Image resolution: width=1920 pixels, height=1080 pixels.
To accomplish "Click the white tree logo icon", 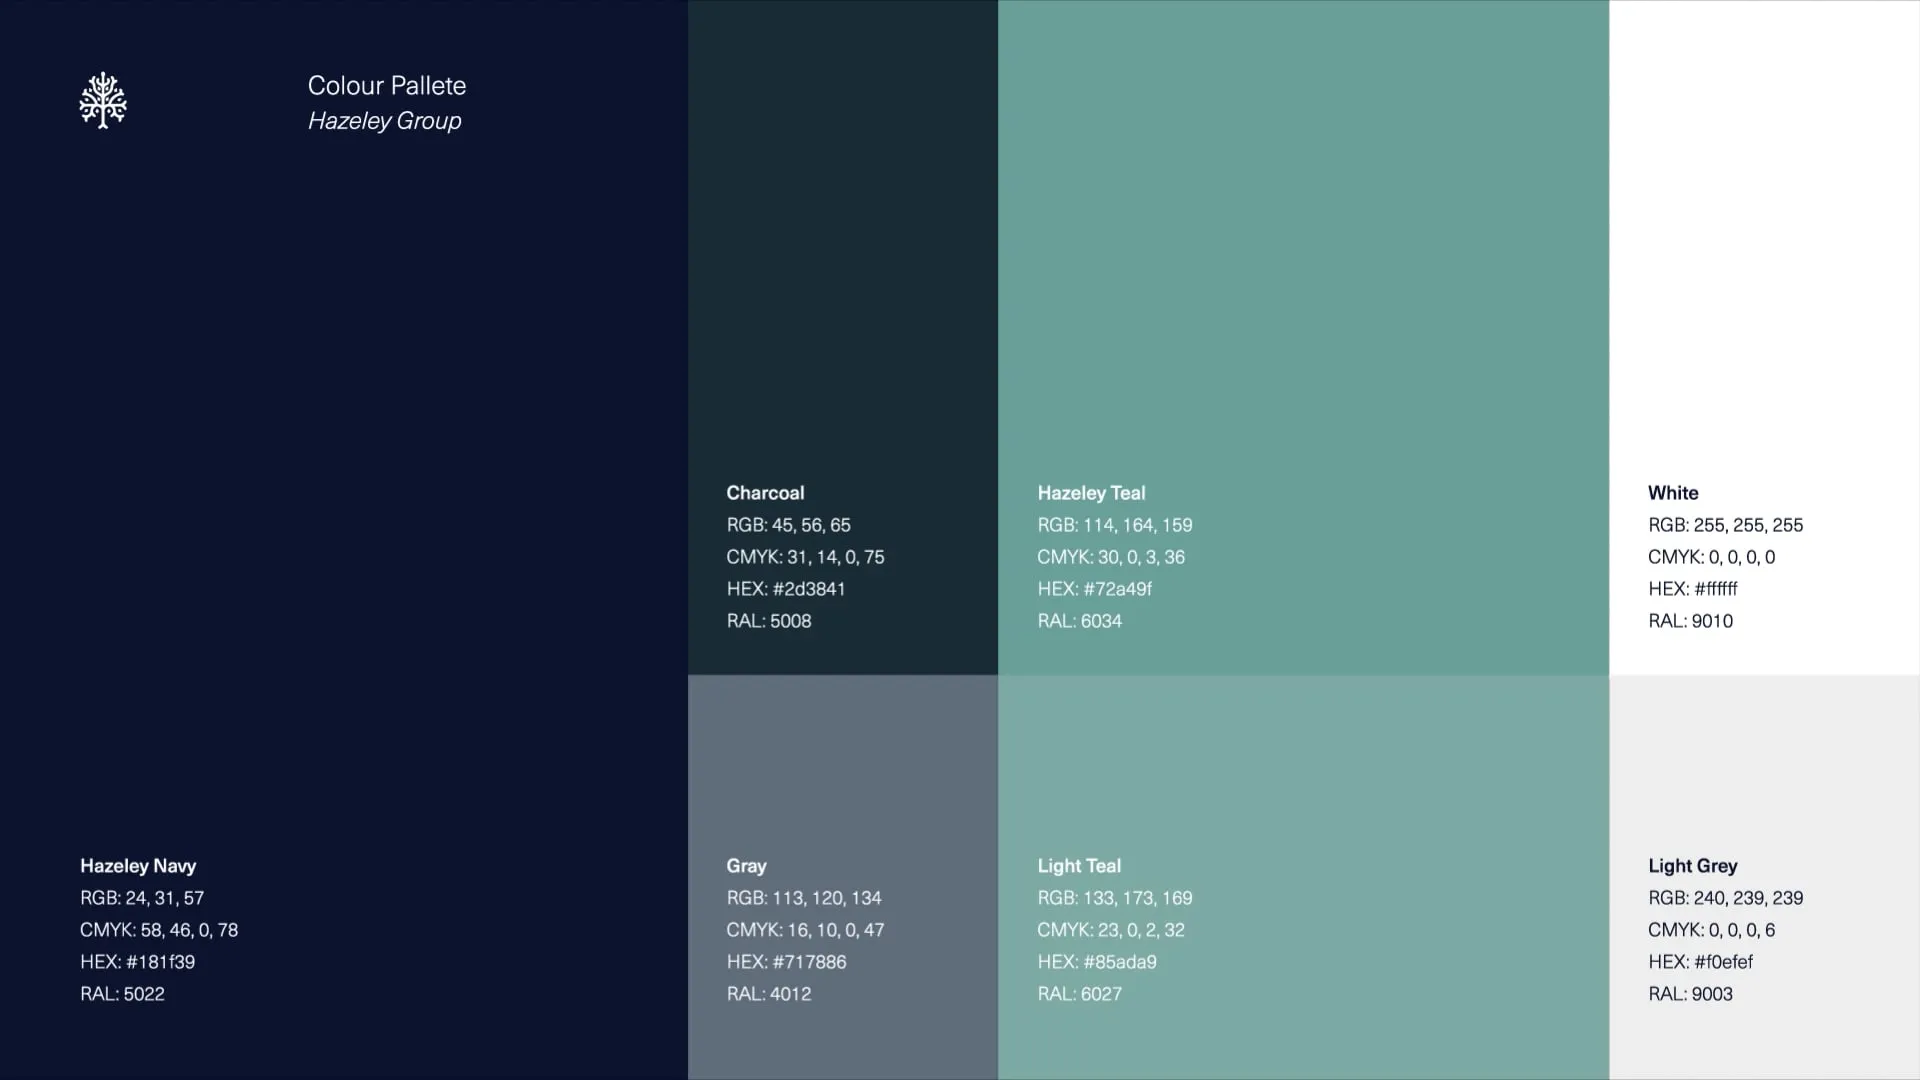I will coord(103,100).
